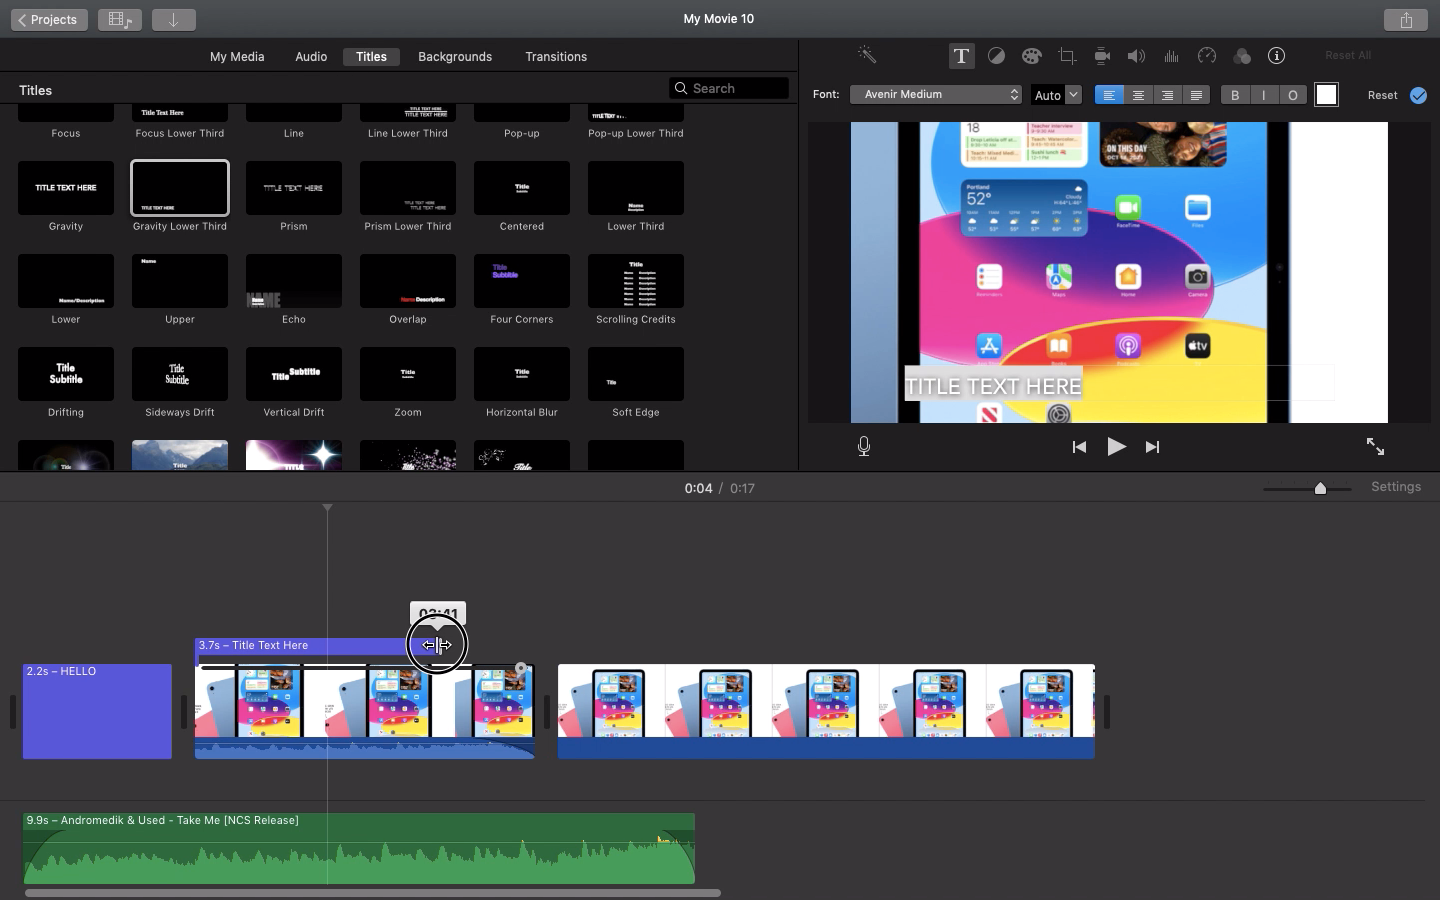Screen dimensions: 1440x900
Task: Click the TITLE TEXT HERE viewer text
Action: click(x=993, y=386)
